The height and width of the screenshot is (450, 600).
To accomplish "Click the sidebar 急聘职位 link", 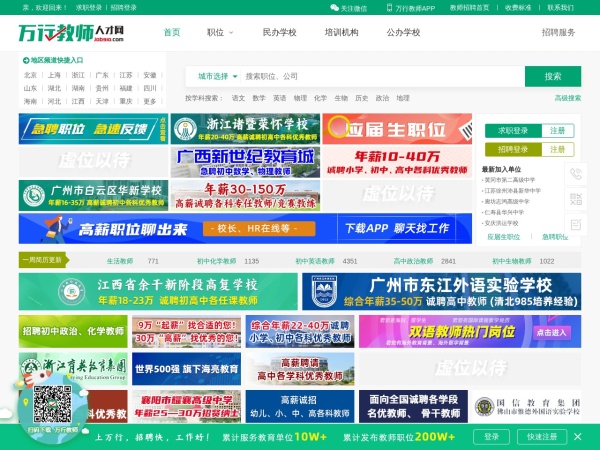I will 555,237.
